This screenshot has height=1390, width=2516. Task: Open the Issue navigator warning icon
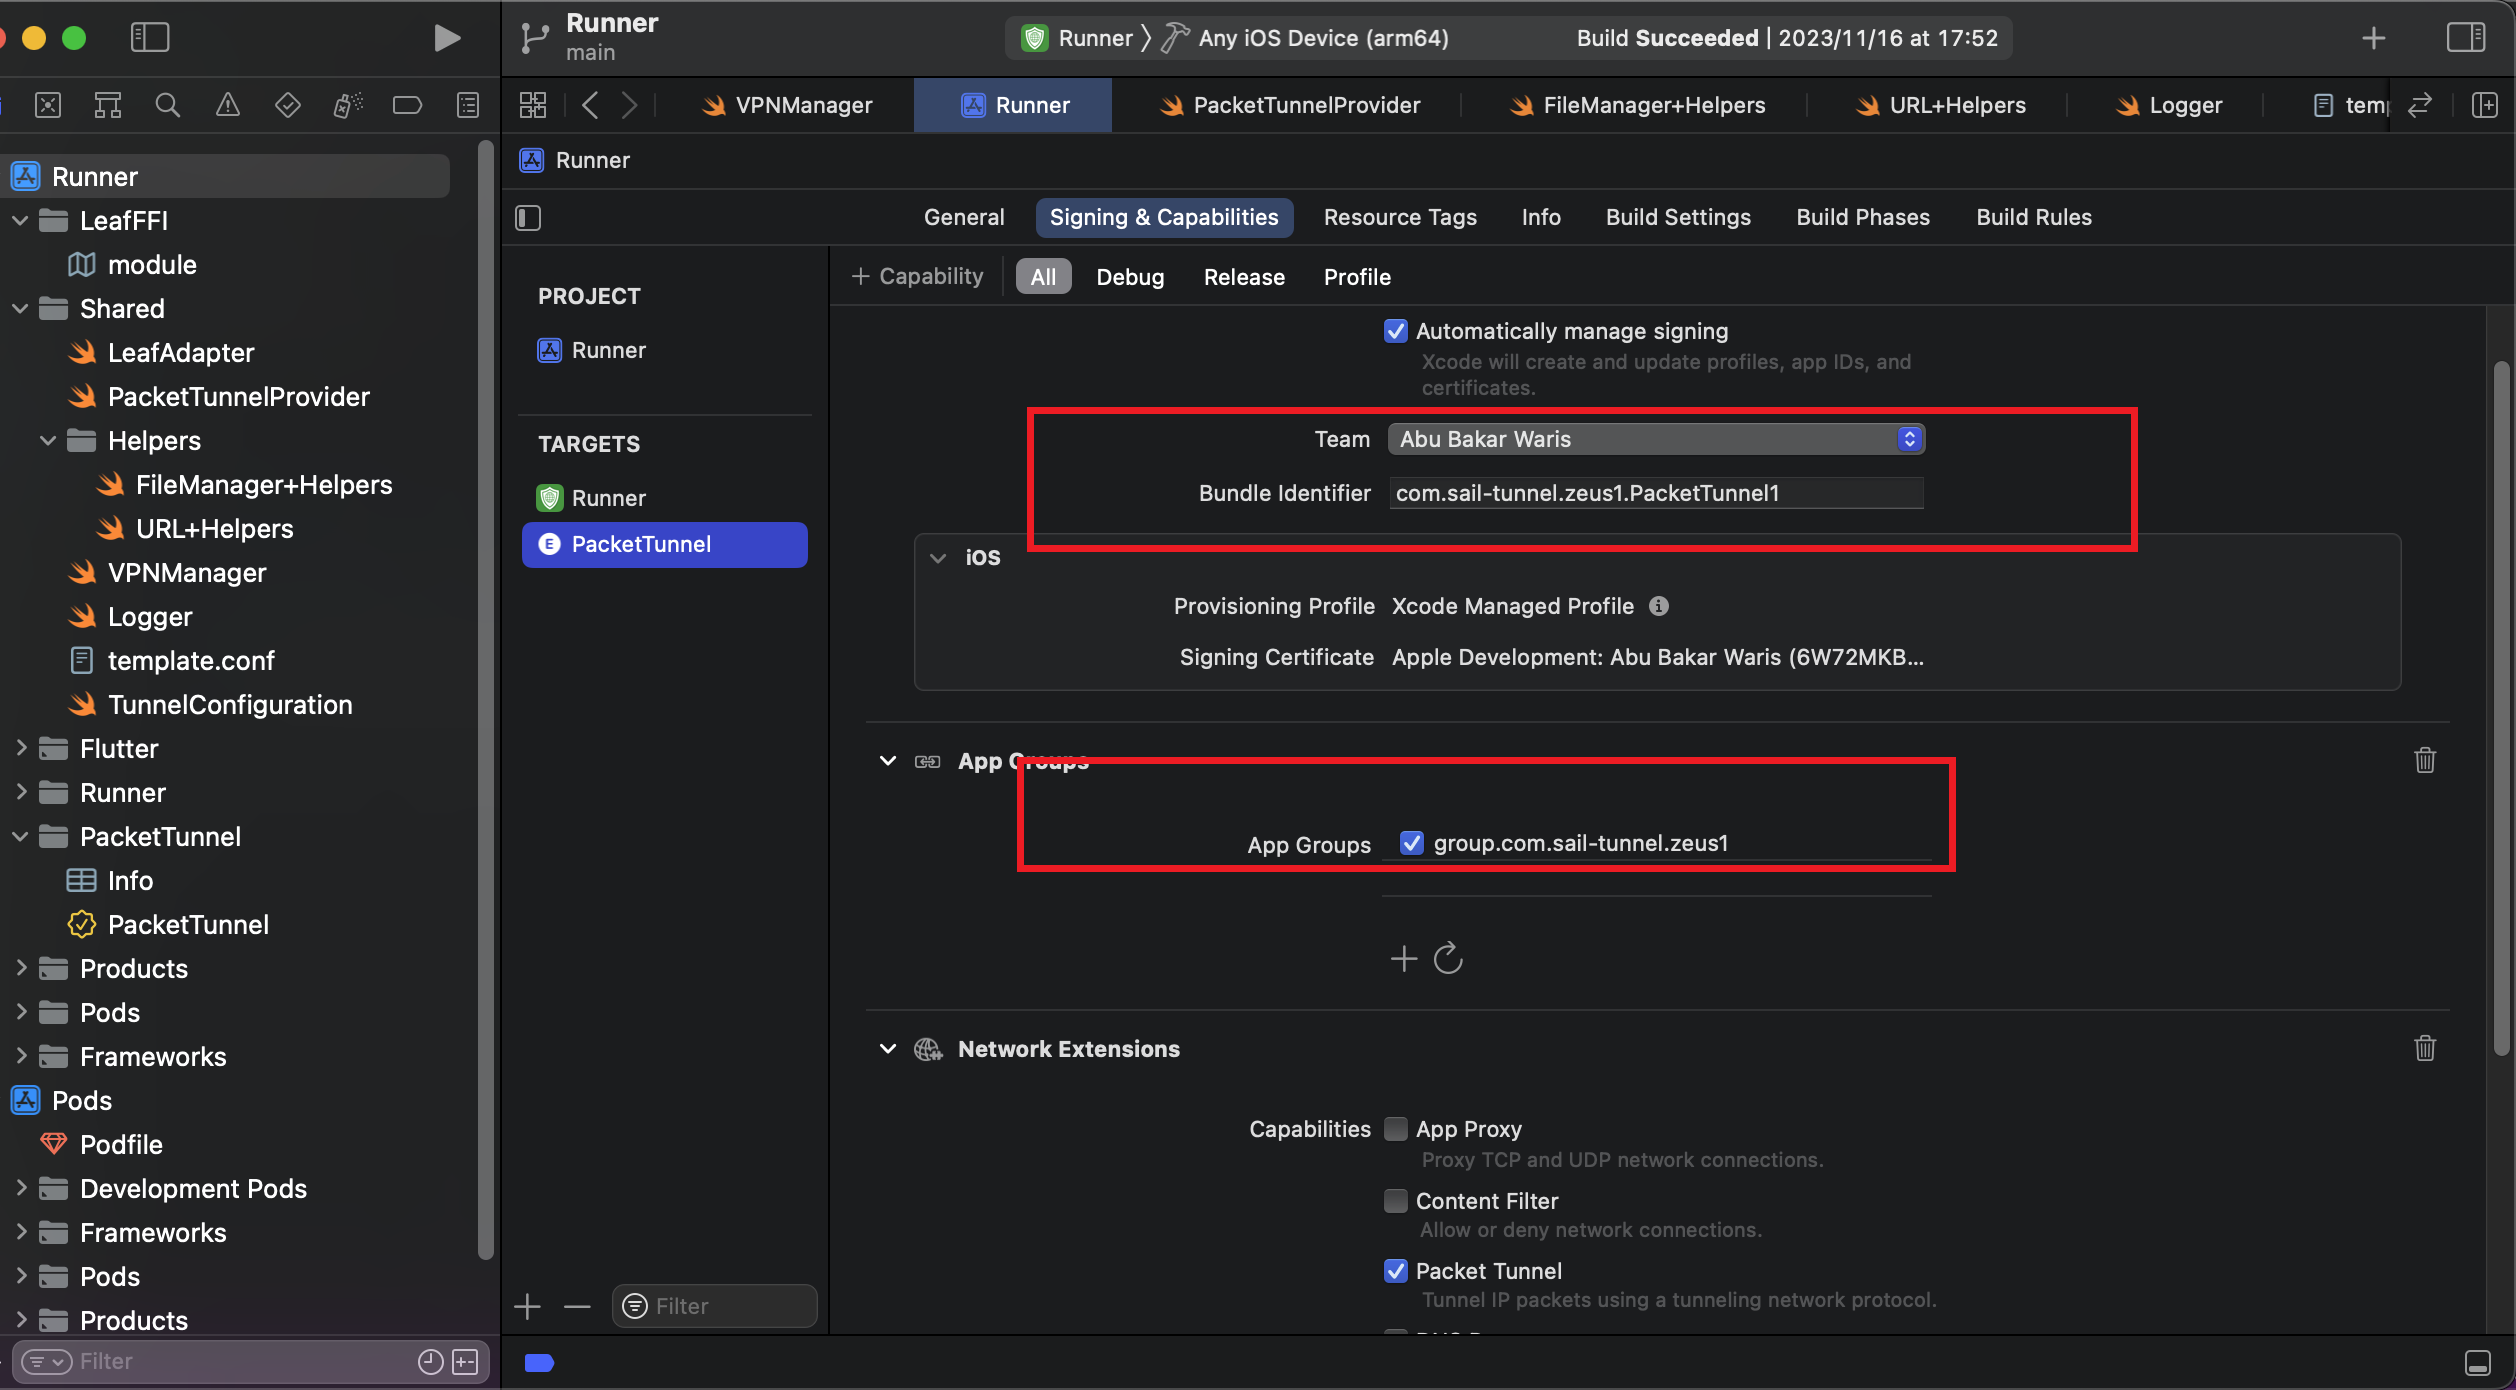point(227,105)
